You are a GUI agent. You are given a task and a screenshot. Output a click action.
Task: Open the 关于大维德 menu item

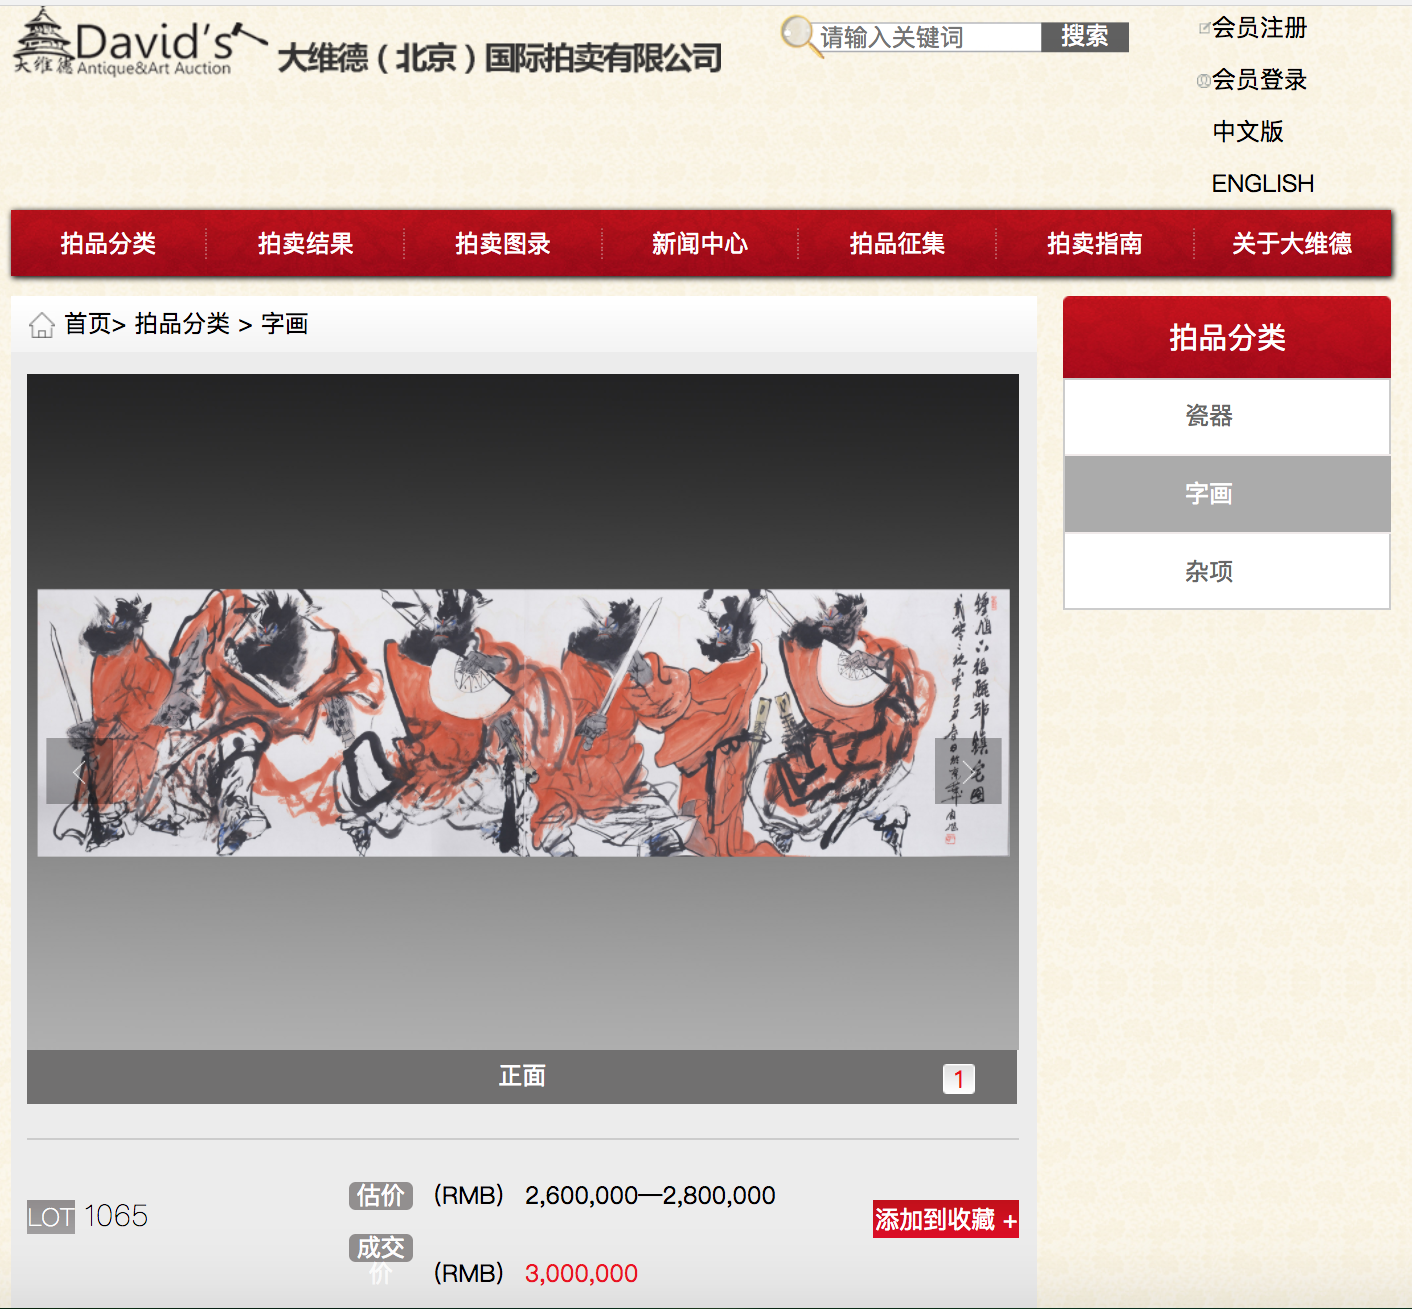point(1292,244)
